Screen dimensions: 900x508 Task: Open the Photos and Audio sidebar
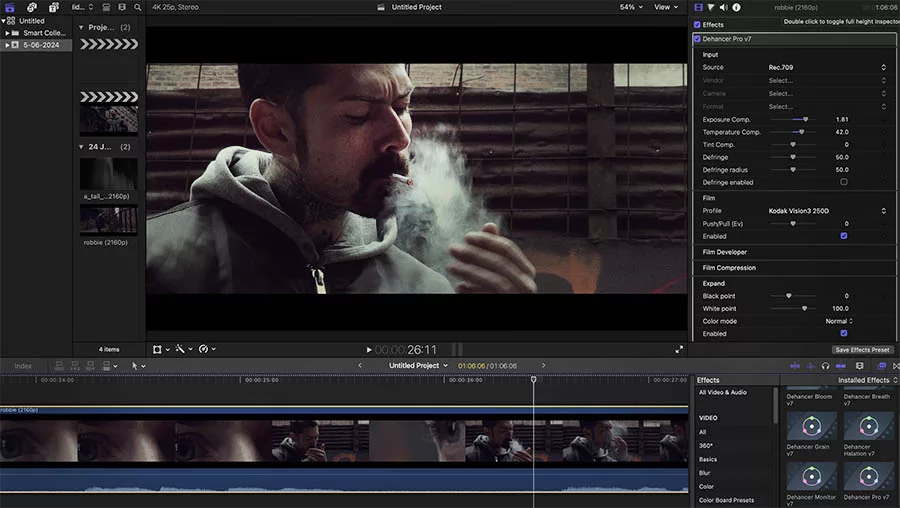pyautogui.click(x=31, y=7)
